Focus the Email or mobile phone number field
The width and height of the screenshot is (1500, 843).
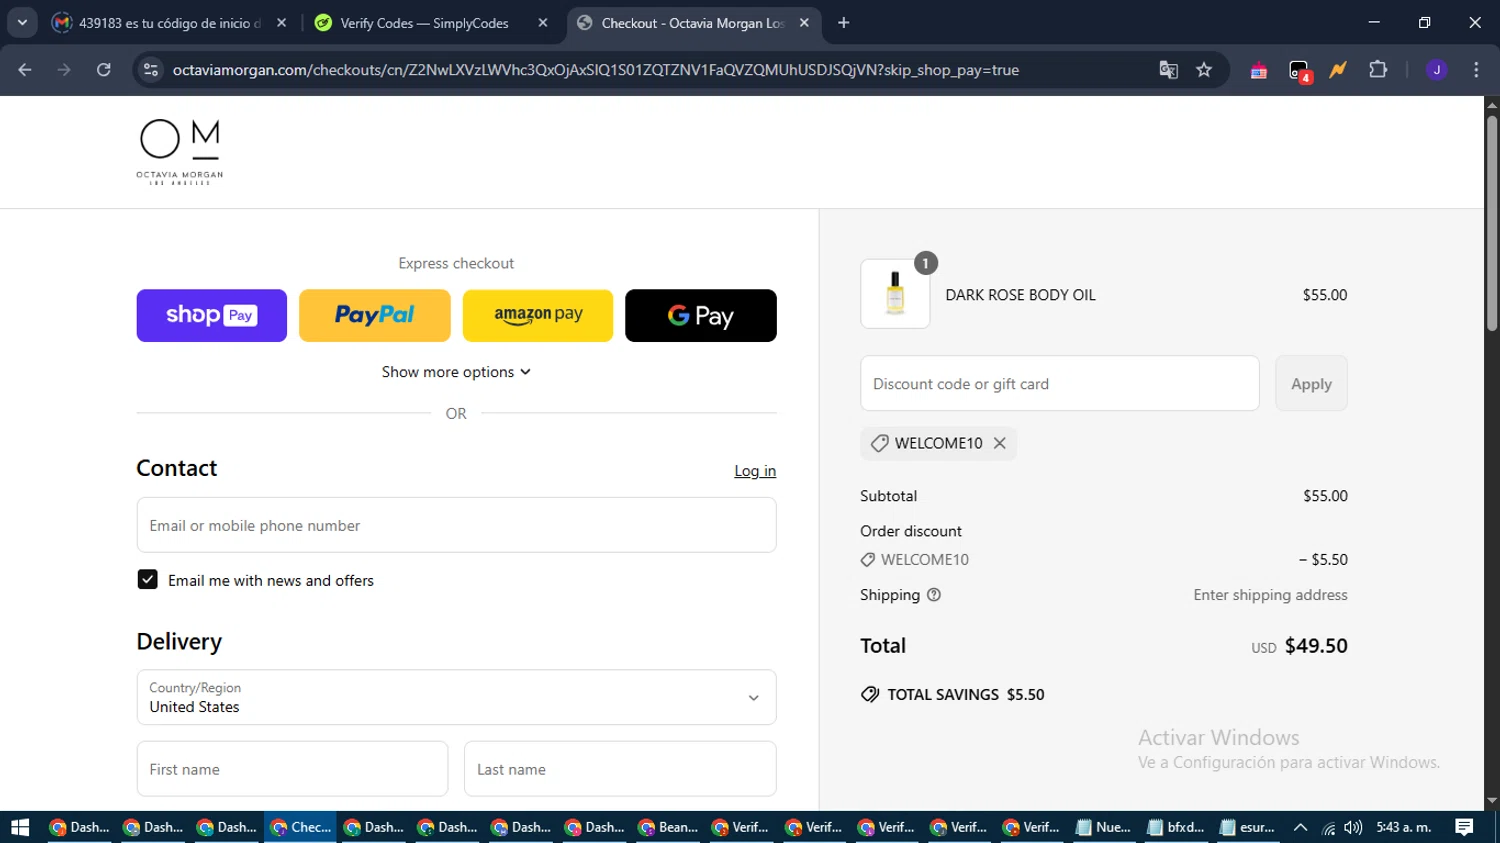point(456,525)
